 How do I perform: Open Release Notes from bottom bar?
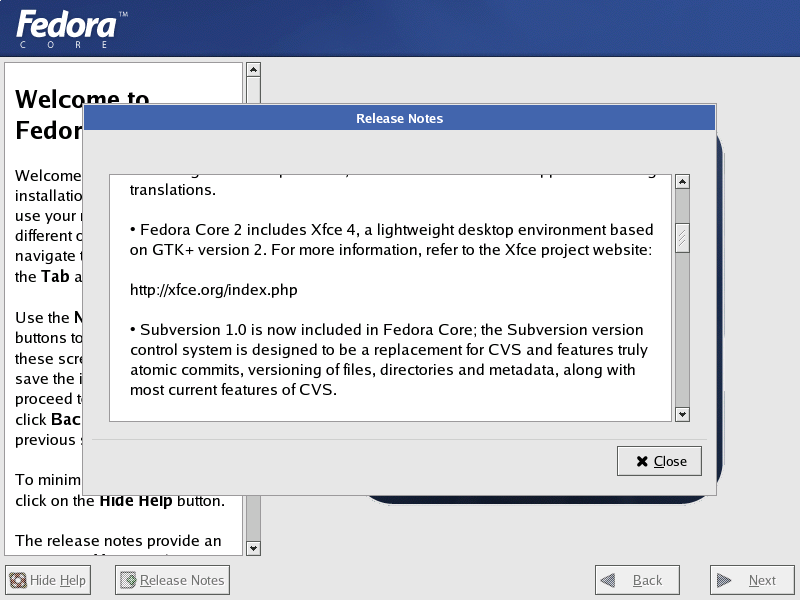point(172,580)
